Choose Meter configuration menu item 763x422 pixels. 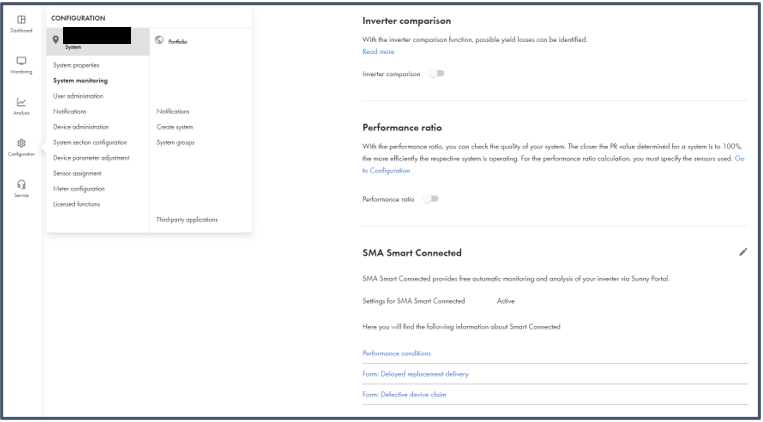coord(78,188)
